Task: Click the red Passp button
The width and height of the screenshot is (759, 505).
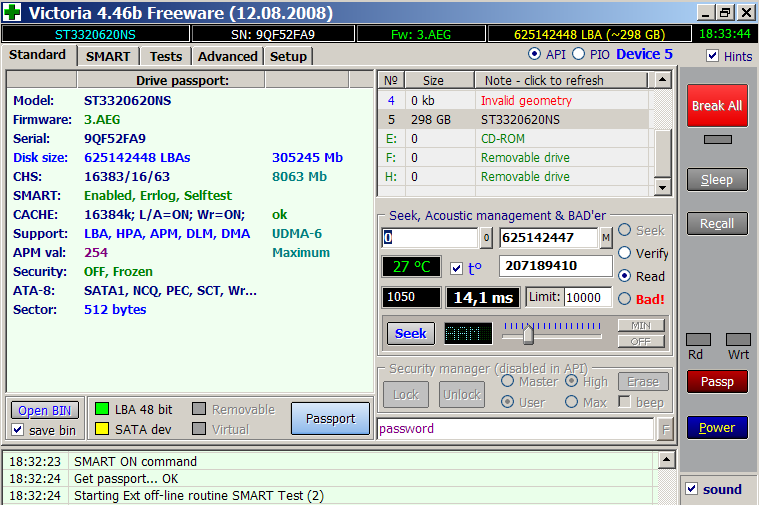Action: point(717,382)
